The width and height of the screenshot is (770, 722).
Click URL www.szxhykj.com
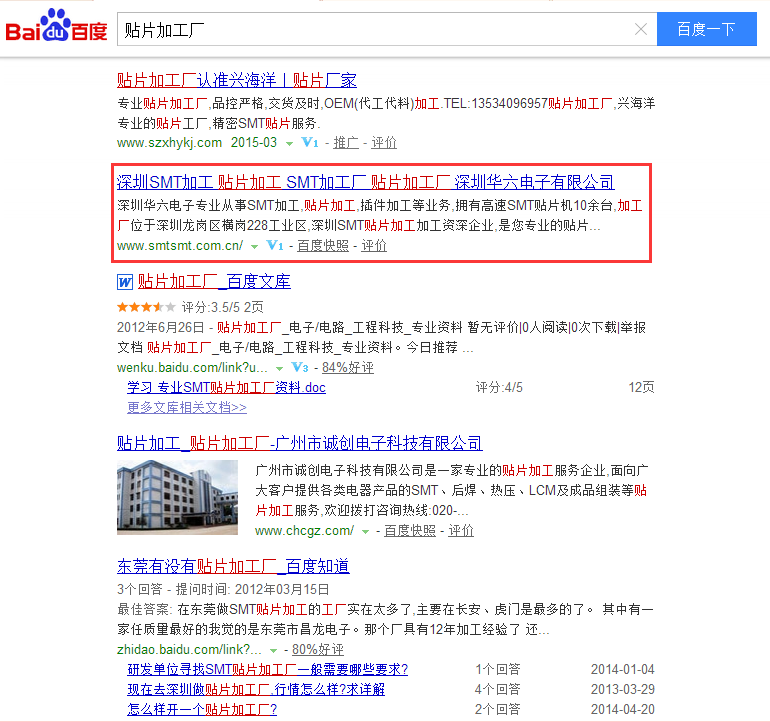(x=169, y=142)
